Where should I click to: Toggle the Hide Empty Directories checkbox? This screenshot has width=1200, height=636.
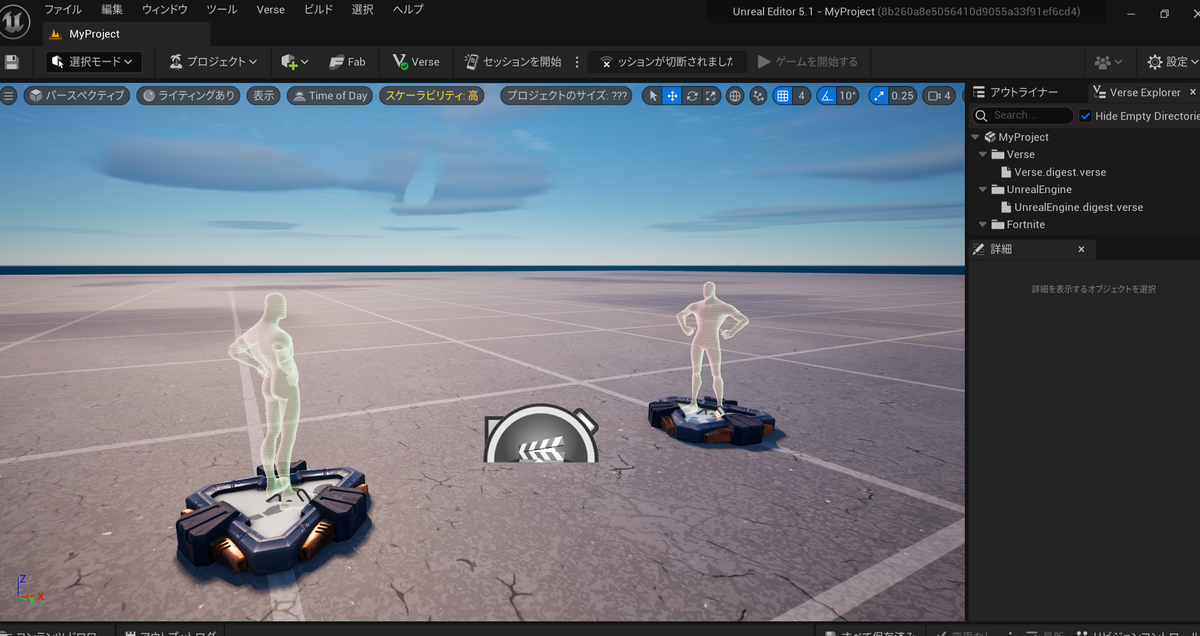tap(1086, 116)
